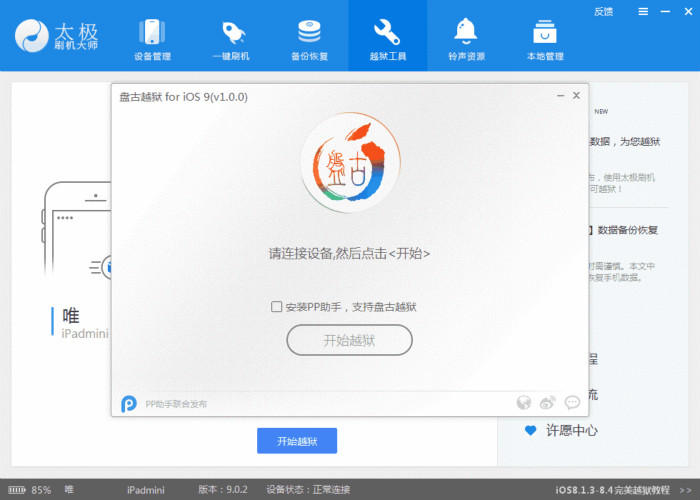Viewport: 700px width, 500px height.
Task: Click the iPad device illustration
Action: coord(77,230)
